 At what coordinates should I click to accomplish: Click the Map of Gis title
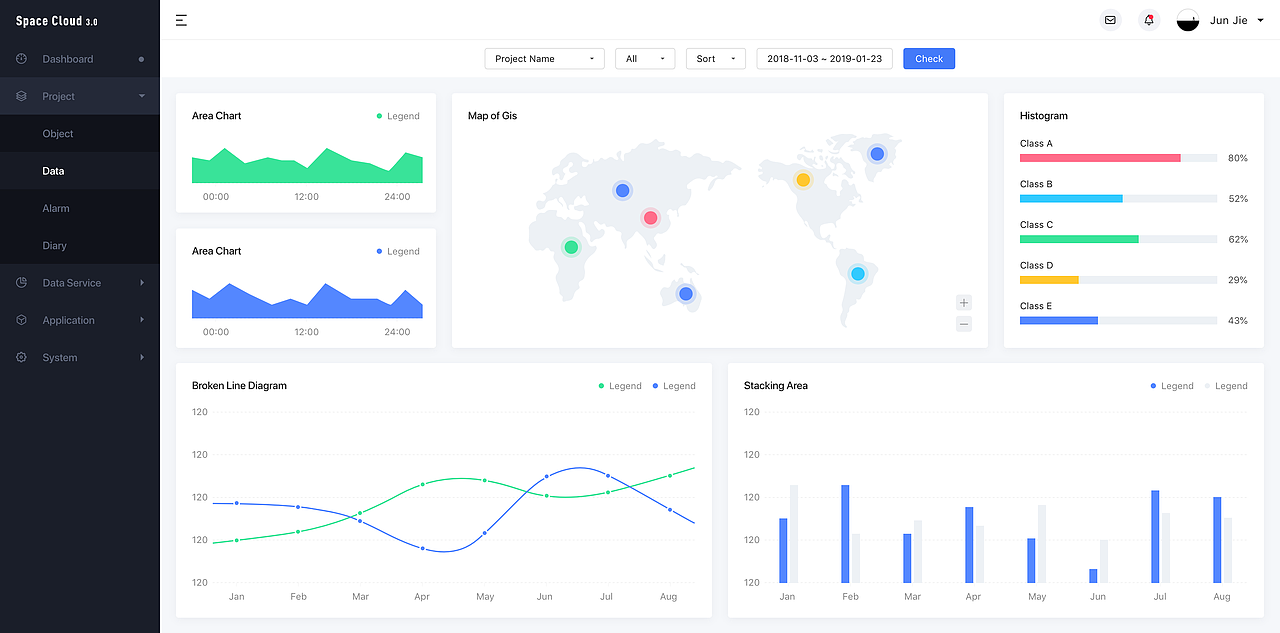pos(493,116)
